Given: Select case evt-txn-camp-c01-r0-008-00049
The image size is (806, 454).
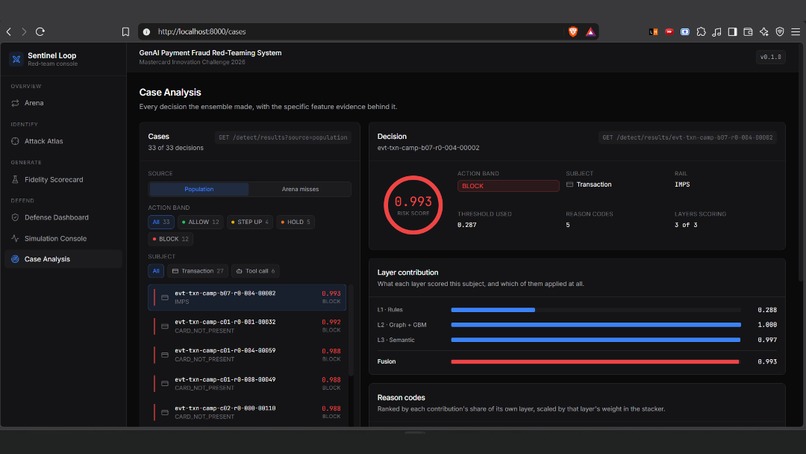Looking at the screenshot, I should pyautogui.click(x=247, y=384).
